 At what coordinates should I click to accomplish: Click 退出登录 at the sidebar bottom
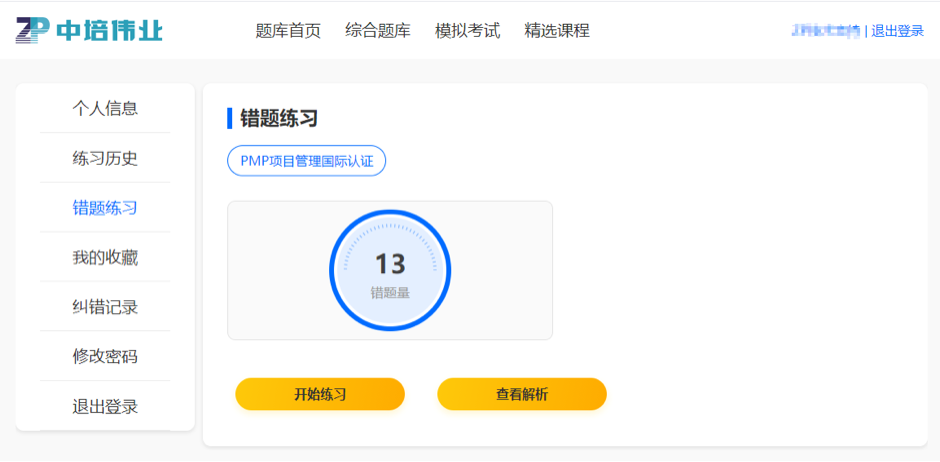click(105, 407)
